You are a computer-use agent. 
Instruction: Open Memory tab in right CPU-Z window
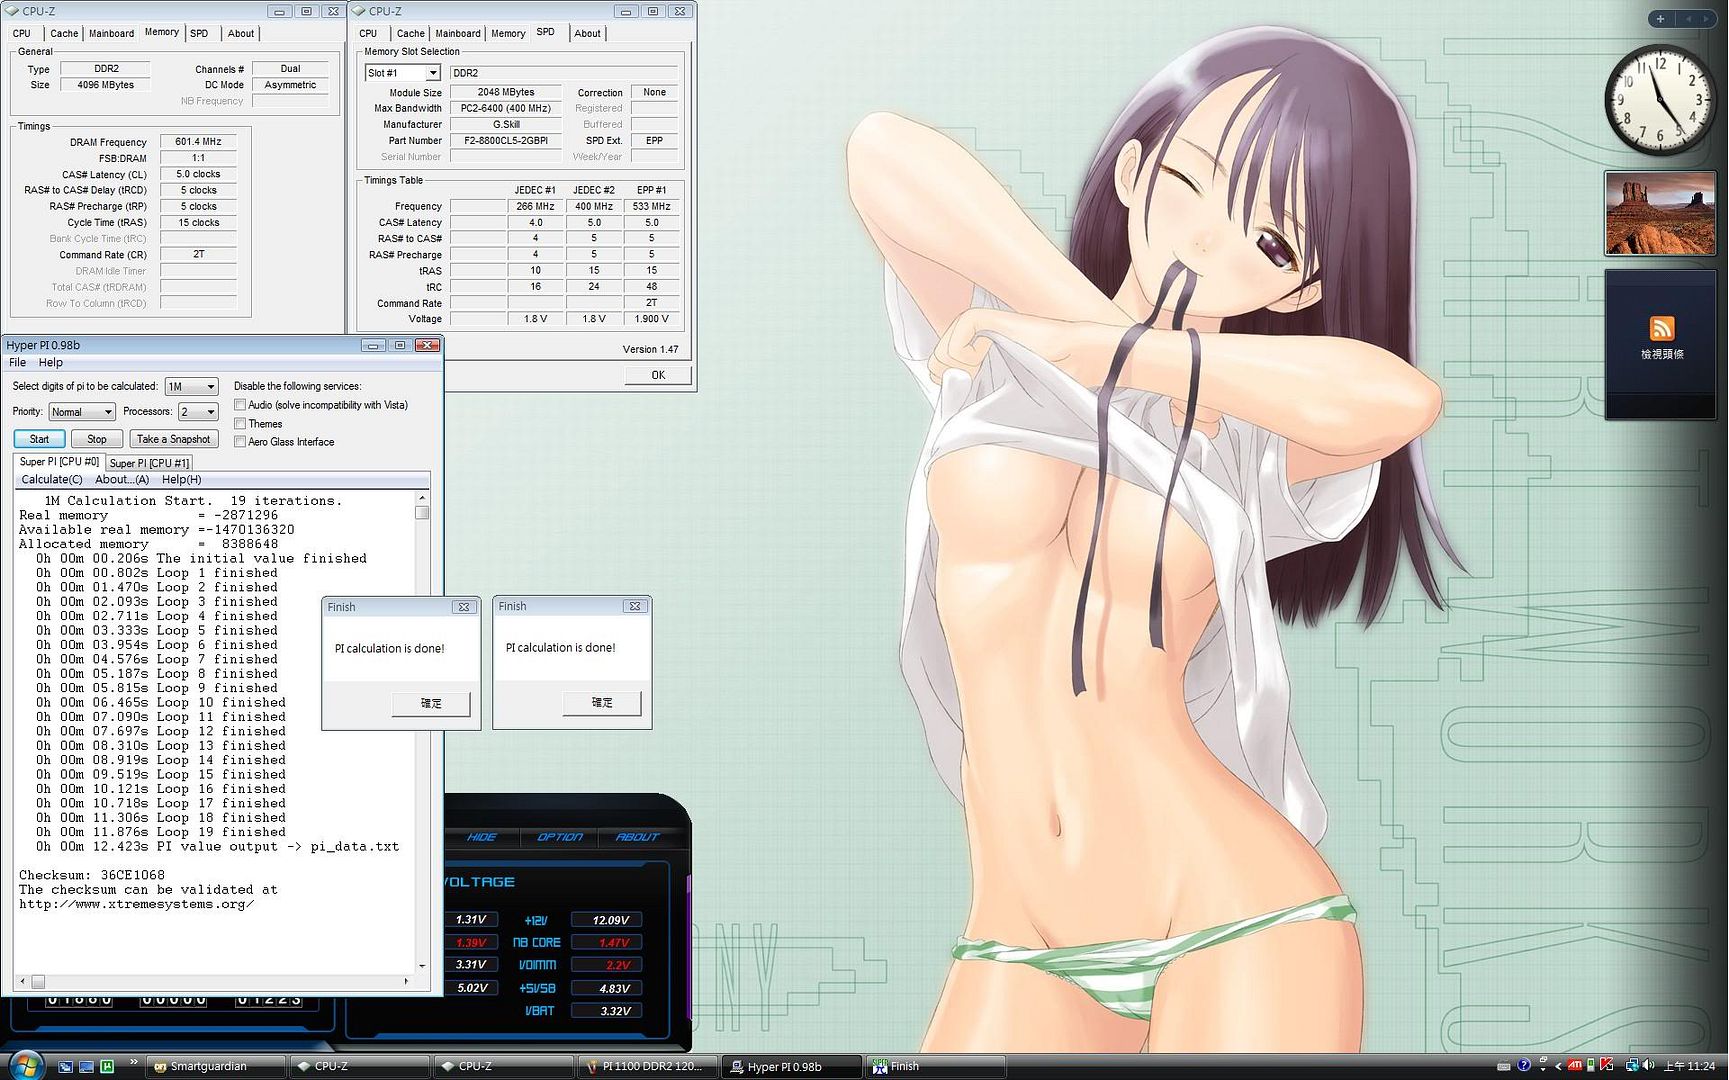tap(508, 34)
